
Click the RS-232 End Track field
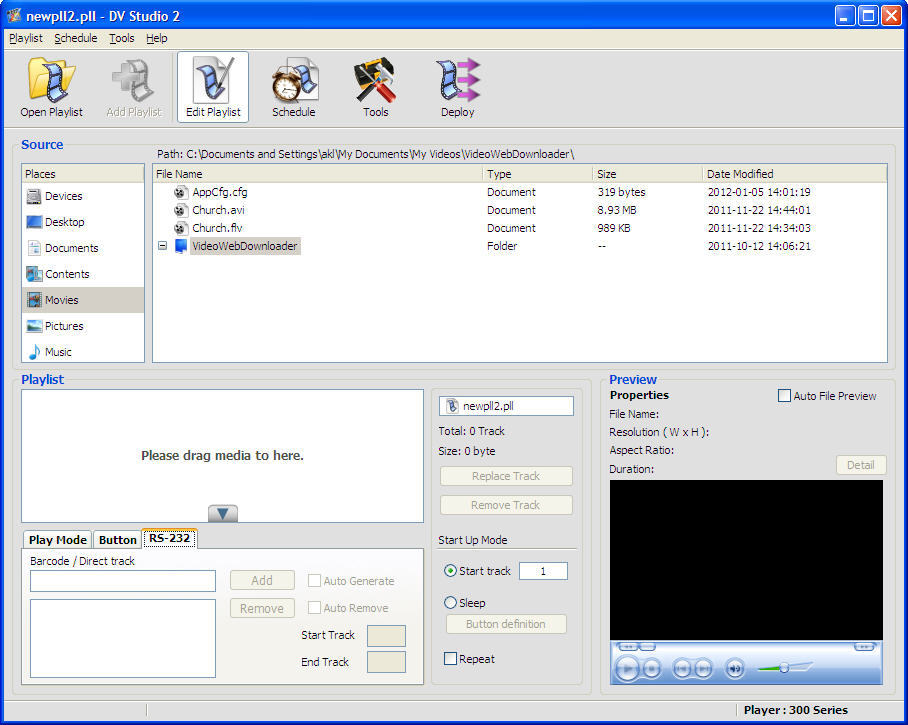pyautogui.click(x=386, y=662)
